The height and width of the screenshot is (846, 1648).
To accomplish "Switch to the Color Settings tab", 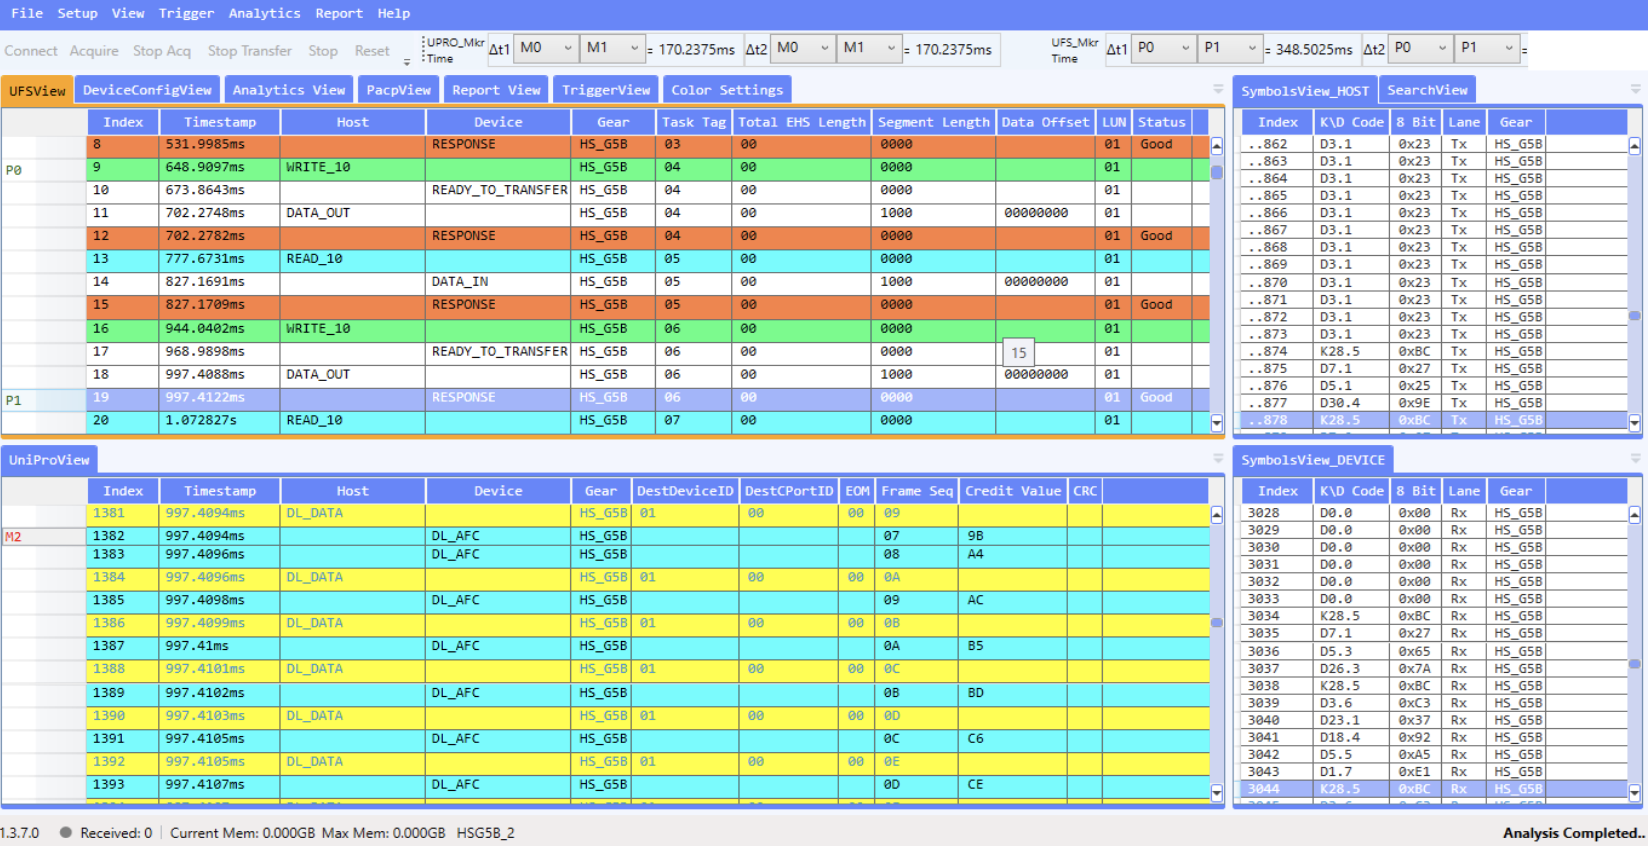I will 727,90.
